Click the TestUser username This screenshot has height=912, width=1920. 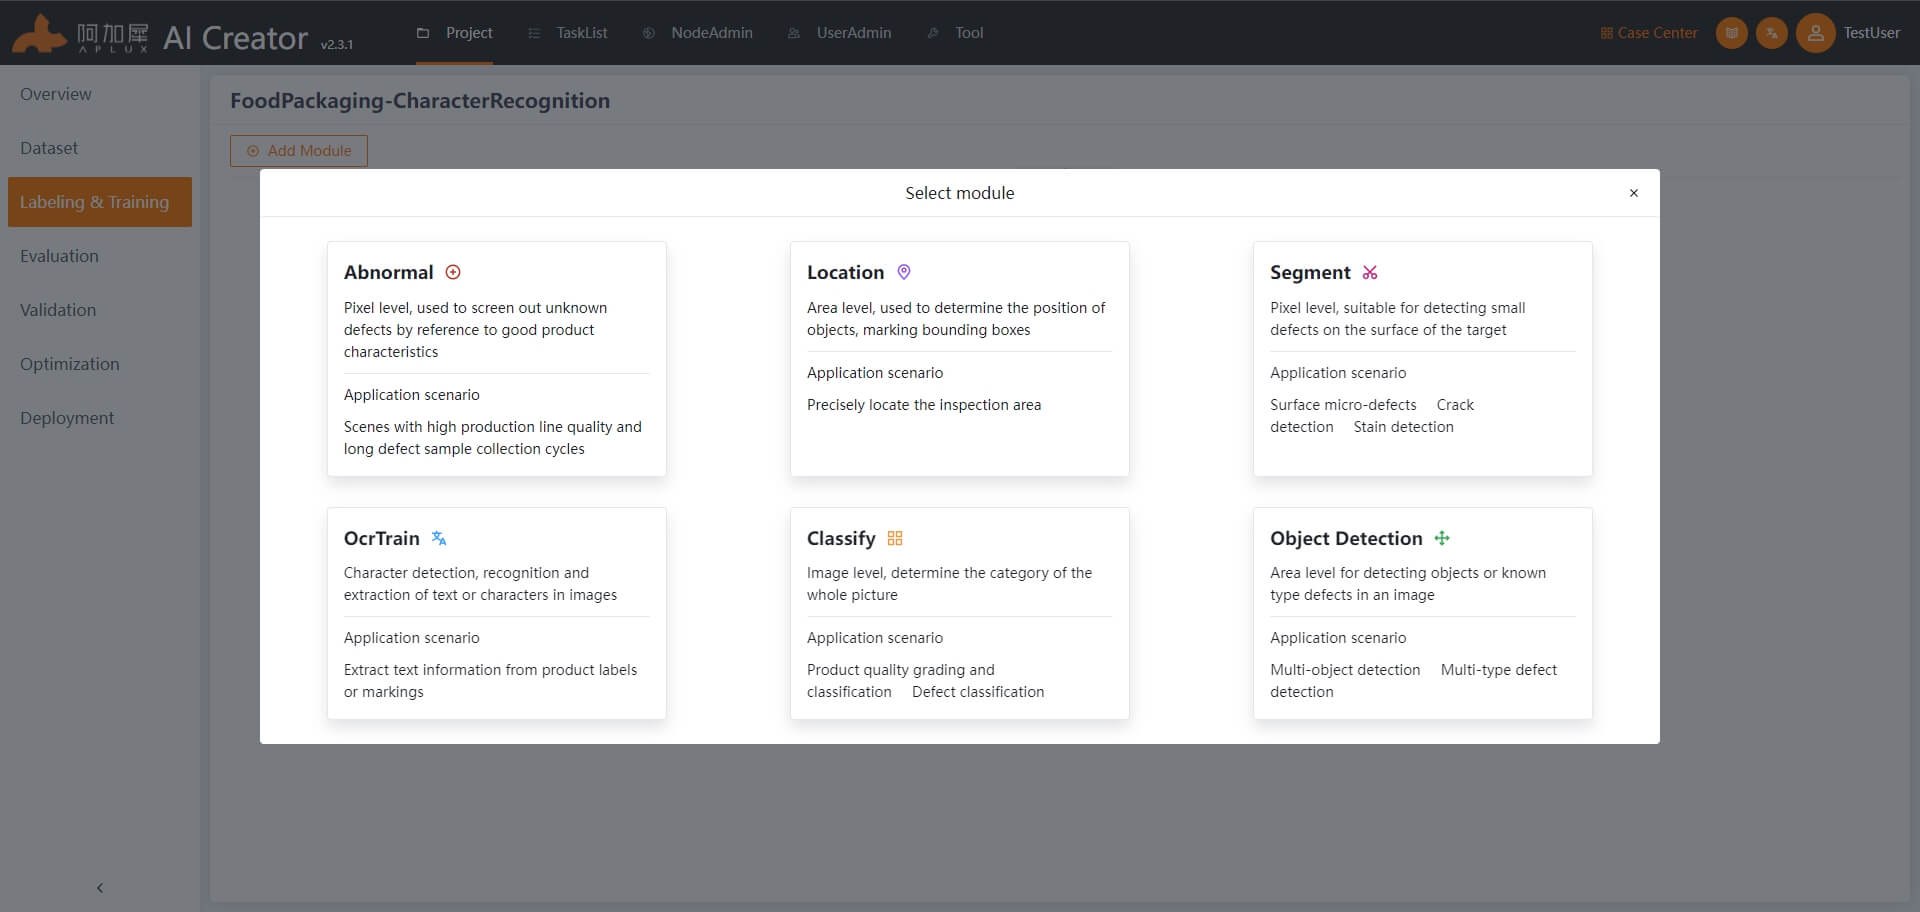(1871, 33)
